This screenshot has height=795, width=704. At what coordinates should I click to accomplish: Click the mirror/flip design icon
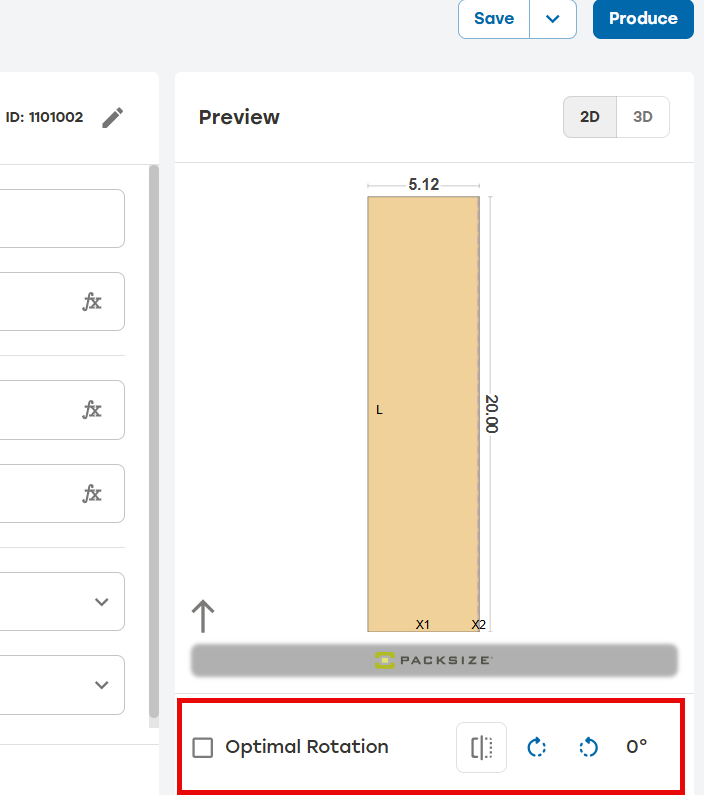481,747
